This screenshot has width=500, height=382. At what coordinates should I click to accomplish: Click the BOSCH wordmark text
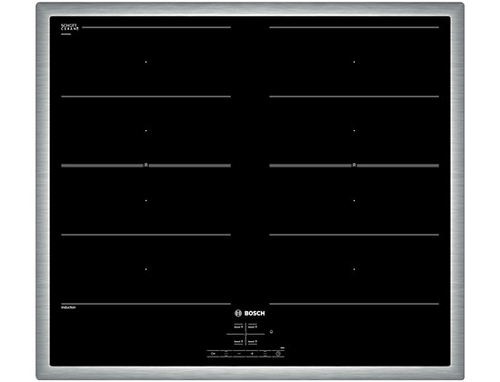click(255, 313)
